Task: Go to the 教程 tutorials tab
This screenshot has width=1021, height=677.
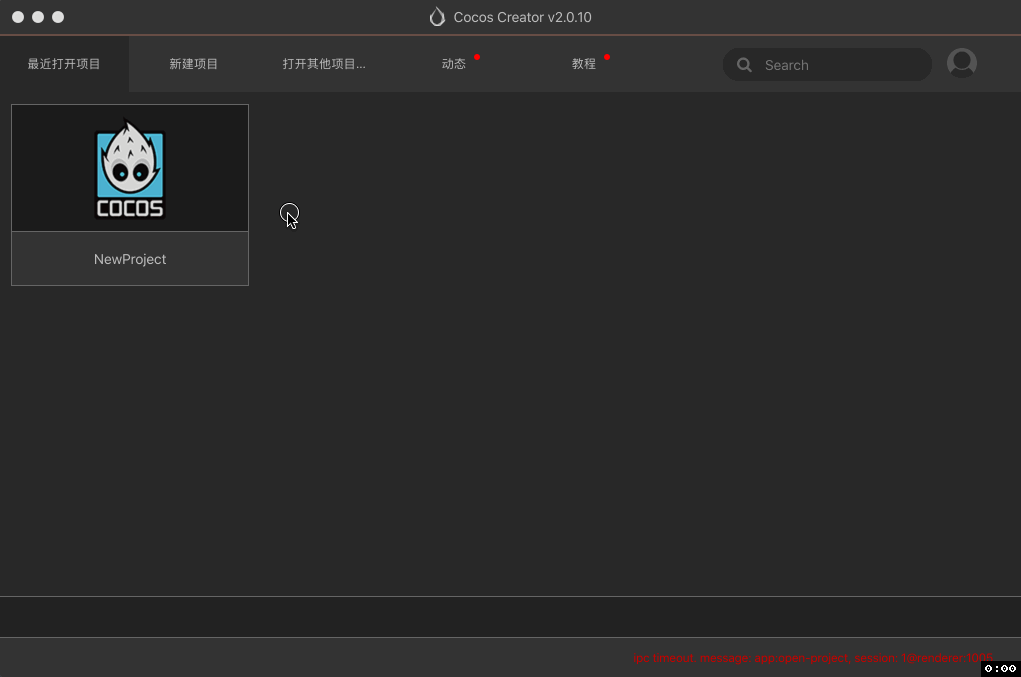Action: click(584, 64)
